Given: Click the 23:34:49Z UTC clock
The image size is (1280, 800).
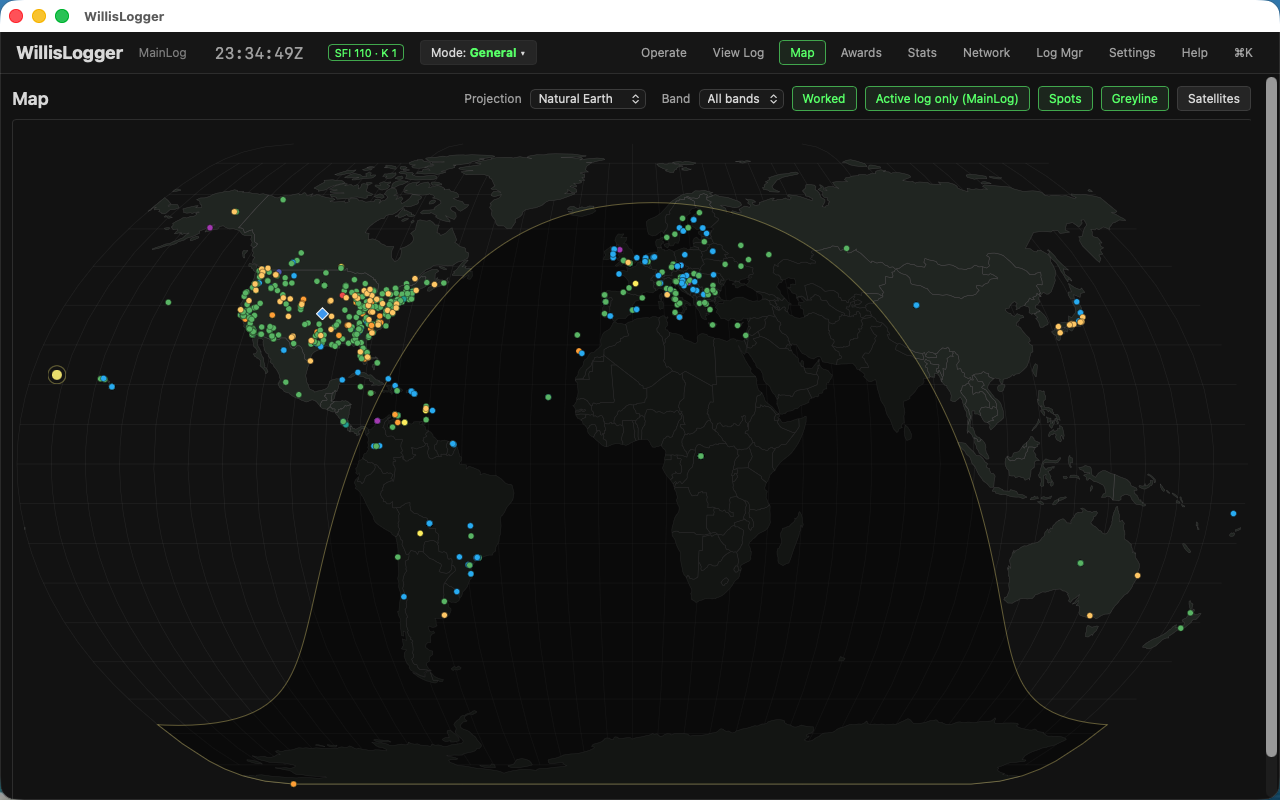Looking at the screenshot, I should pyautogui.click(x=259, y=53).
